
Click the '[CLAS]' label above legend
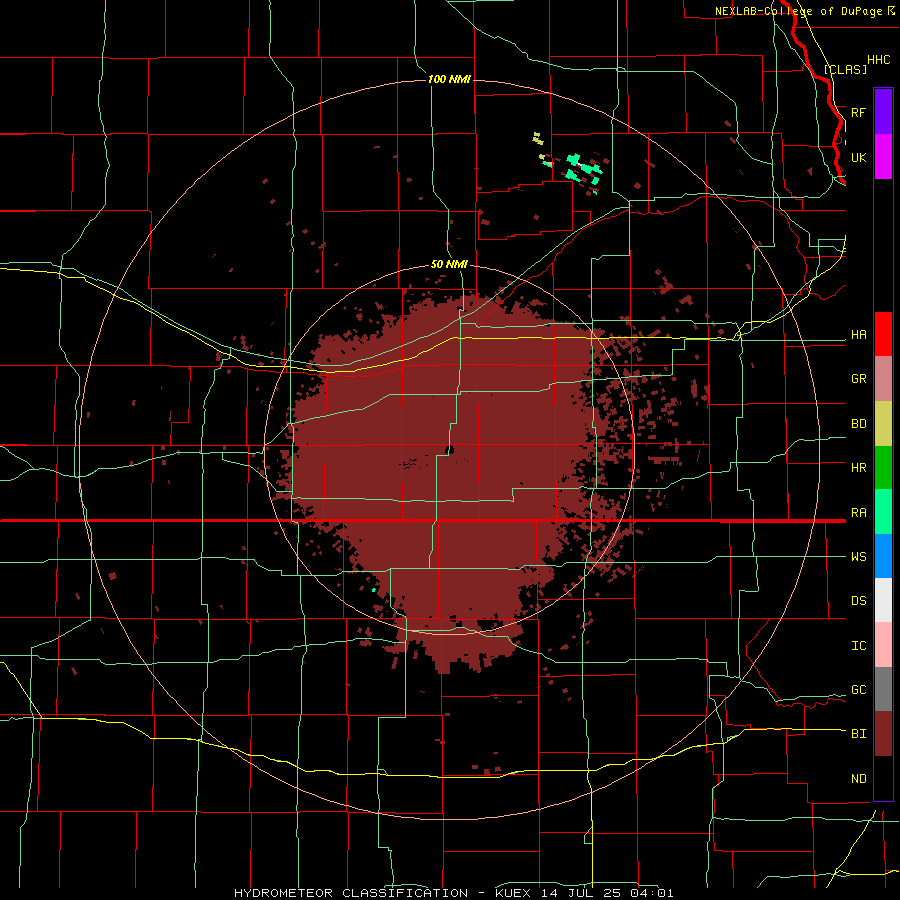tap(845, 69)
